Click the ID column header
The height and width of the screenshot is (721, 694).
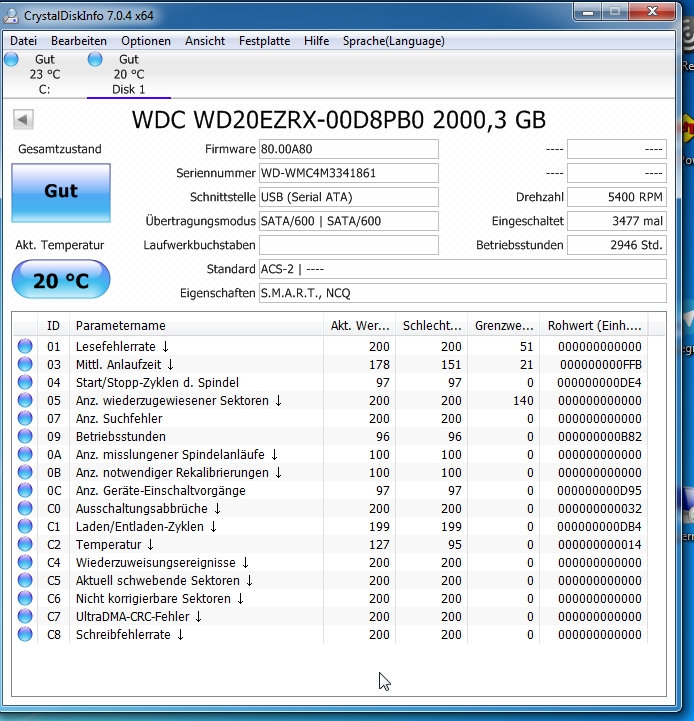click(53, 326)
